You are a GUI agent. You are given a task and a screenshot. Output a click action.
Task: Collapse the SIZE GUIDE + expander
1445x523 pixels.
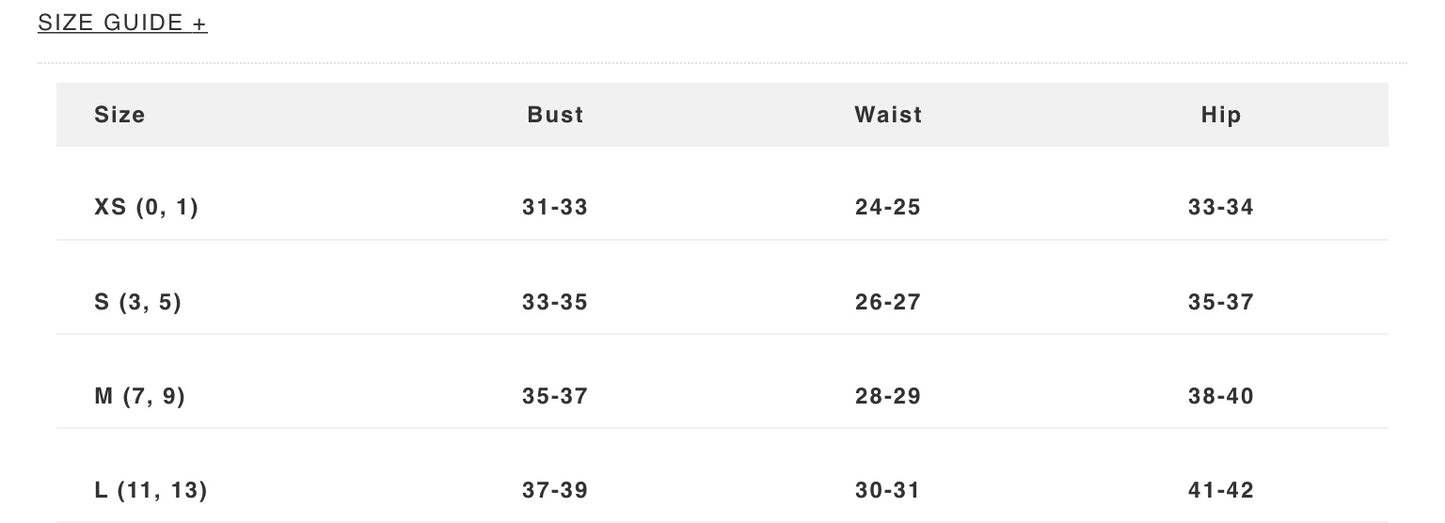(122, 22)
